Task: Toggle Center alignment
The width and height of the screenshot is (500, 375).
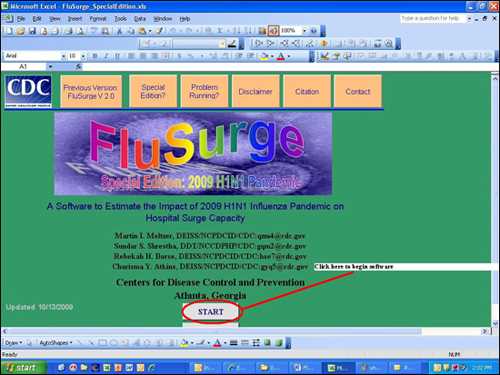Action: [143, 56]
